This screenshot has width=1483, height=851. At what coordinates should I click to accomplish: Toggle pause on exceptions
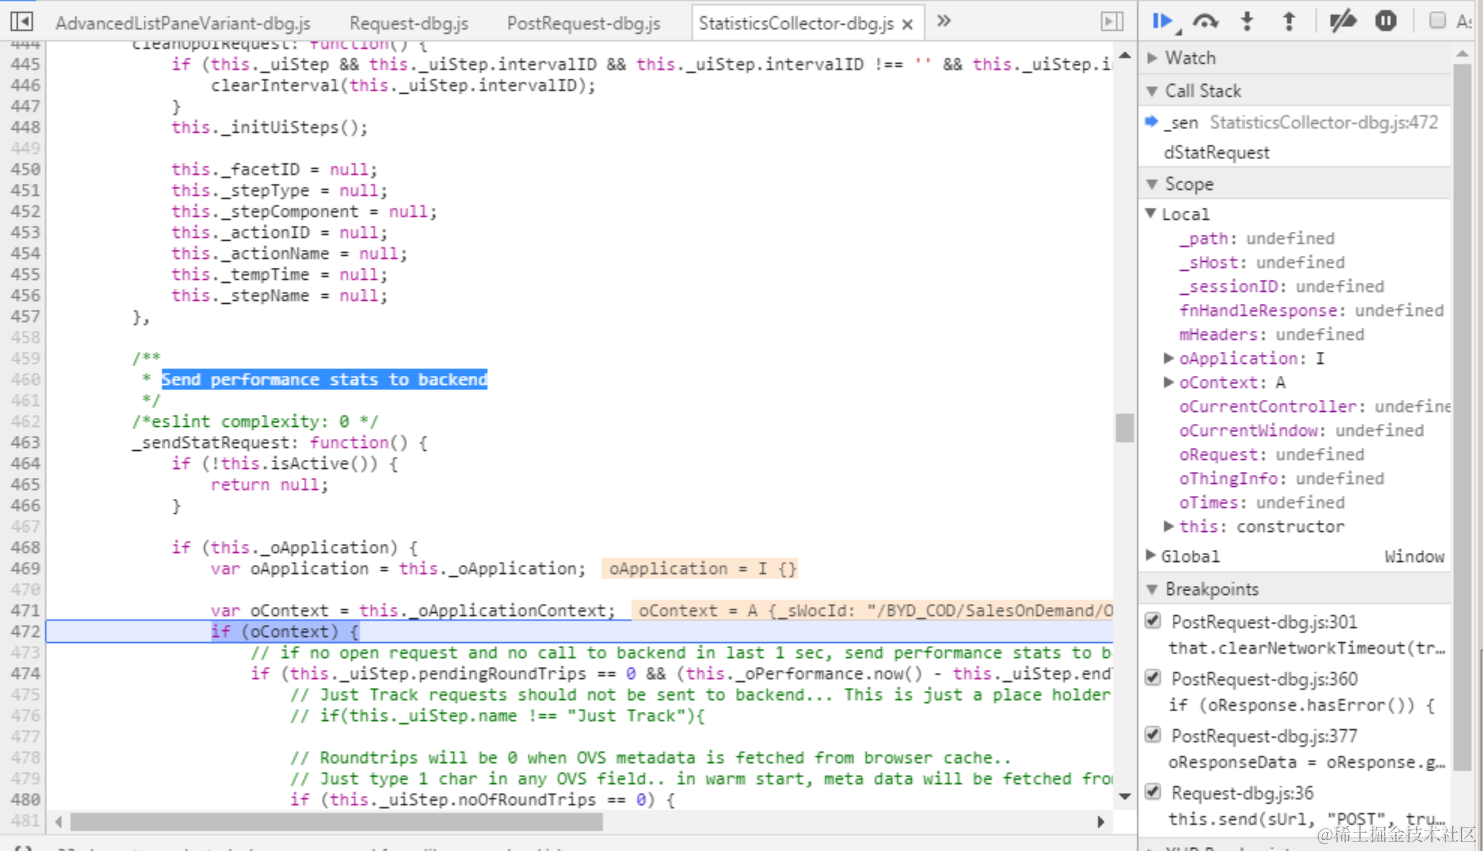1386,21
